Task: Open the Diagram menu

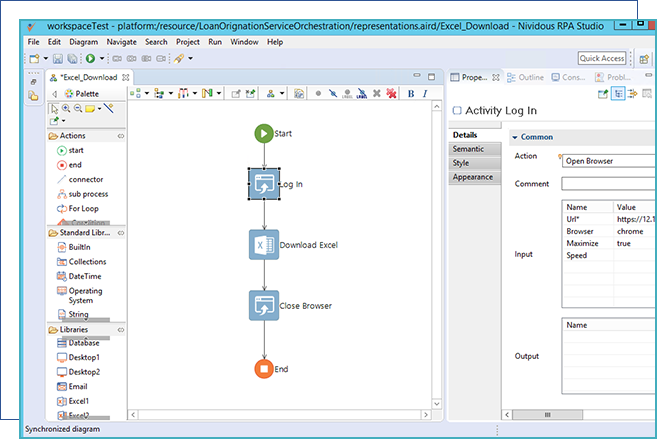Action: click(83, 42)
